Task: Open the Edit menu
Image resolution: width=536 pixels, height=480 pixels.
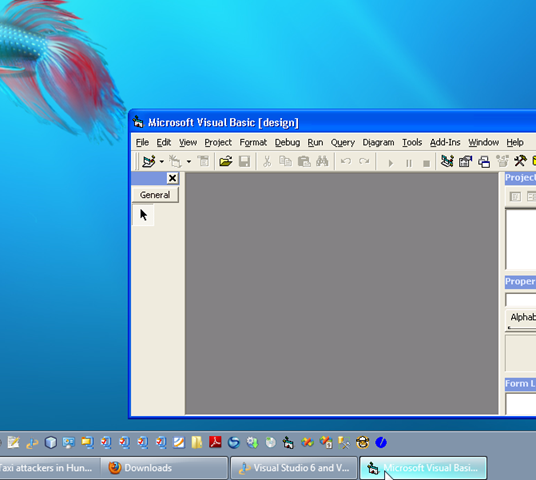Action: pyautogui.click(x=164, y=142)
